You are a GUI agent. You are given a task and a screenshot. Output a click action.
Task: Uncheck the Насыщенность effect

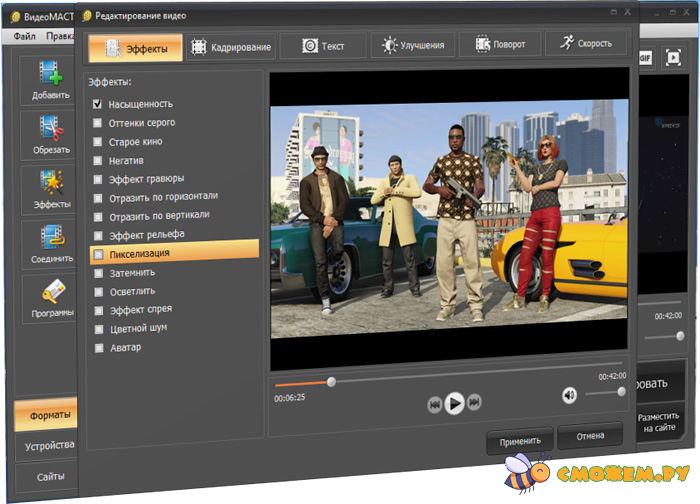(x=97, y=104)
